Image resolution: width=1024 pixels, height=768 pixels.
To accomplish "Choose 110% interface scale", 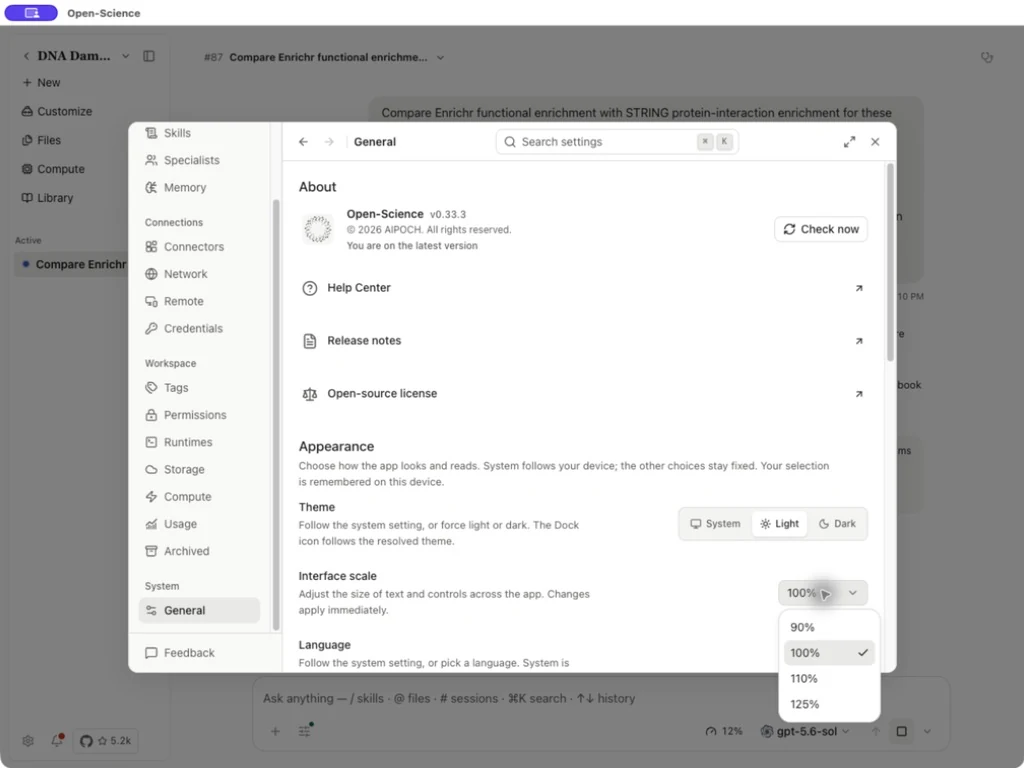I will pyautogui.click(x=829, y=679).
